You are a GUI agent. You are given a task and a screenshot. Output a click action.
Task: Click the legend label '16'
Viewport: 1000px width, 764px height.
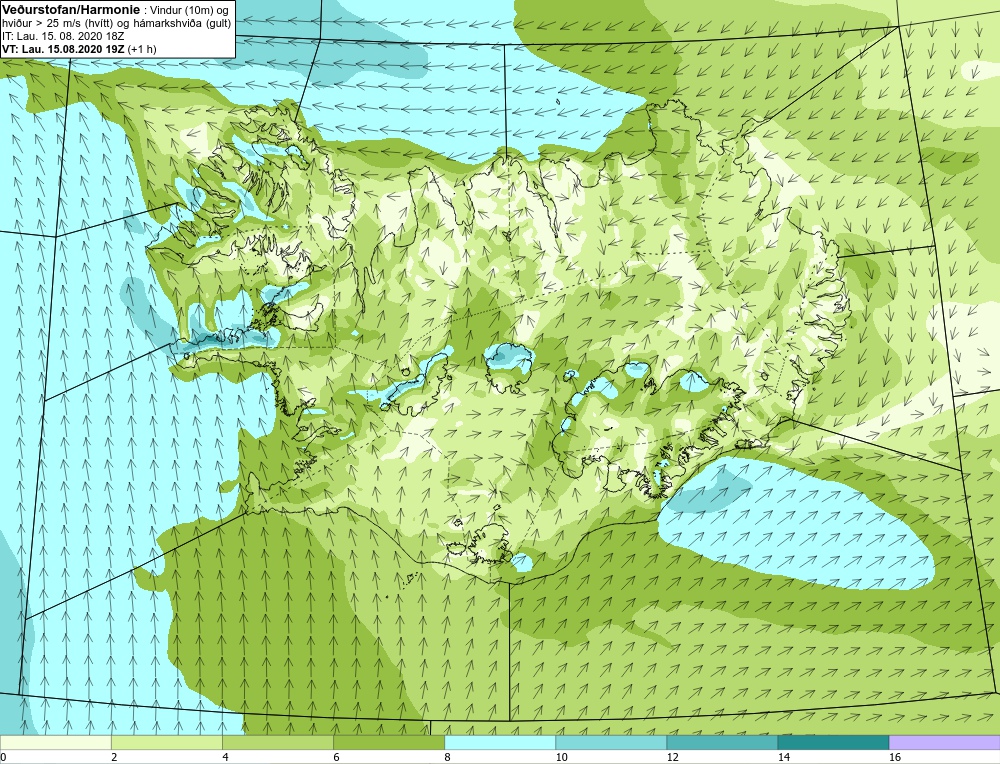[x=895, y=757]
